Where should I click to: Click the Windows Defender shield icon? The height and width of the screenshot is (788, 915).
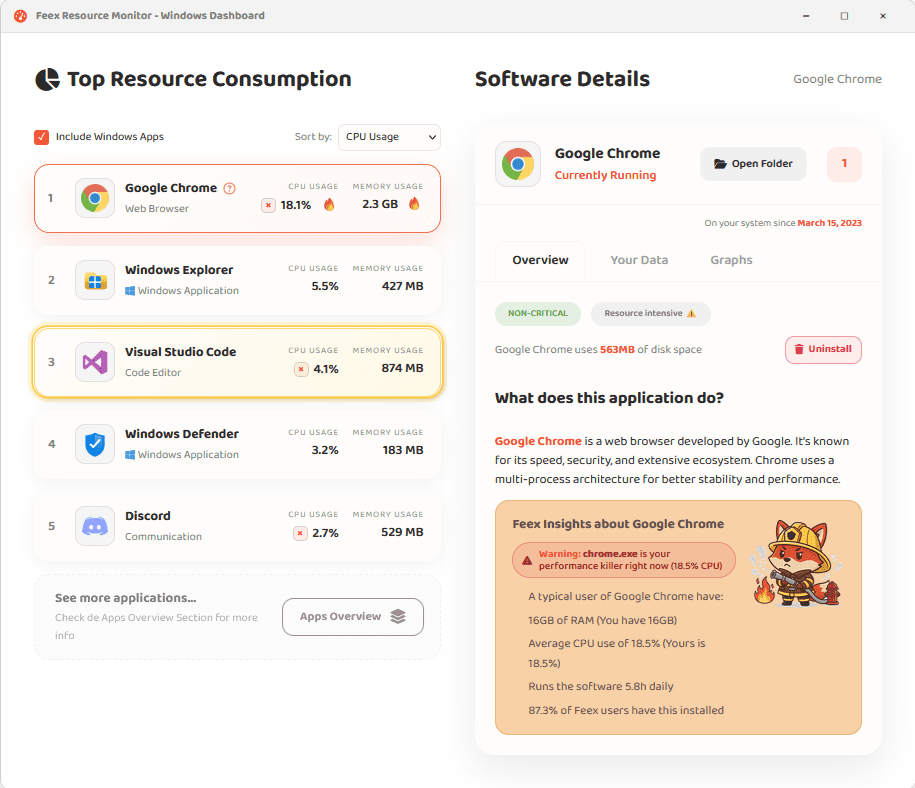tap(95, 444)
